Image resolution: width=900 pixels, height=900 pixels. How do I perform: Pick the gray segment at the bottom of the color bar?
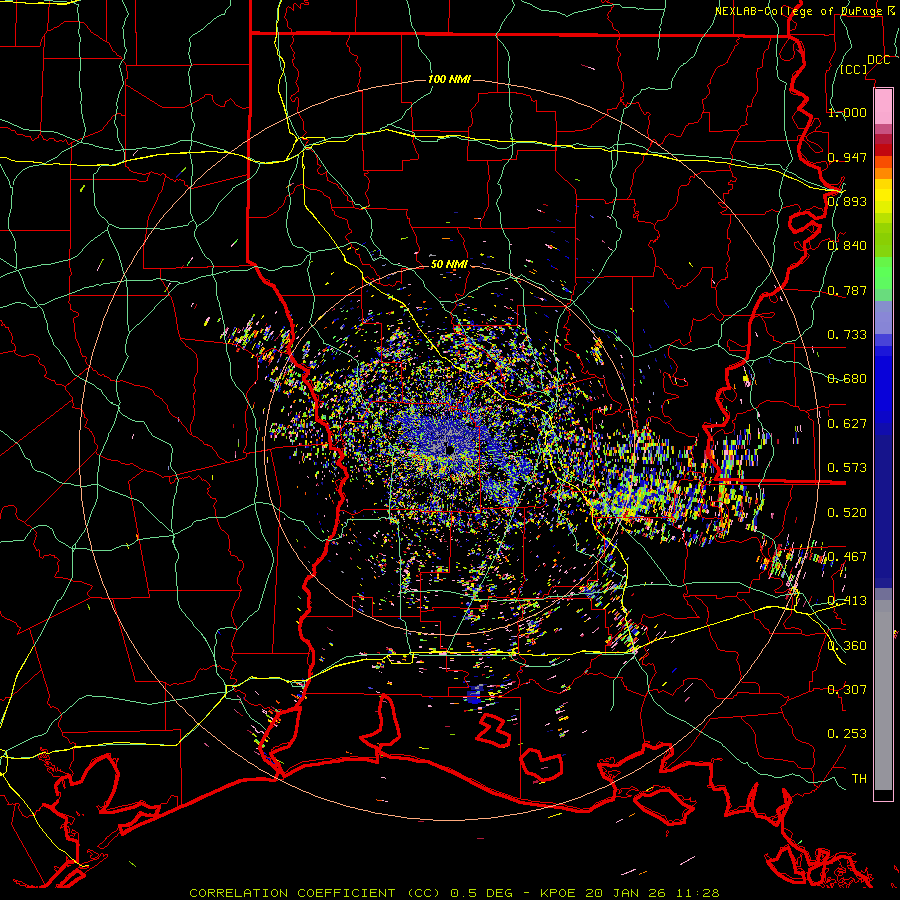[883, 695]
